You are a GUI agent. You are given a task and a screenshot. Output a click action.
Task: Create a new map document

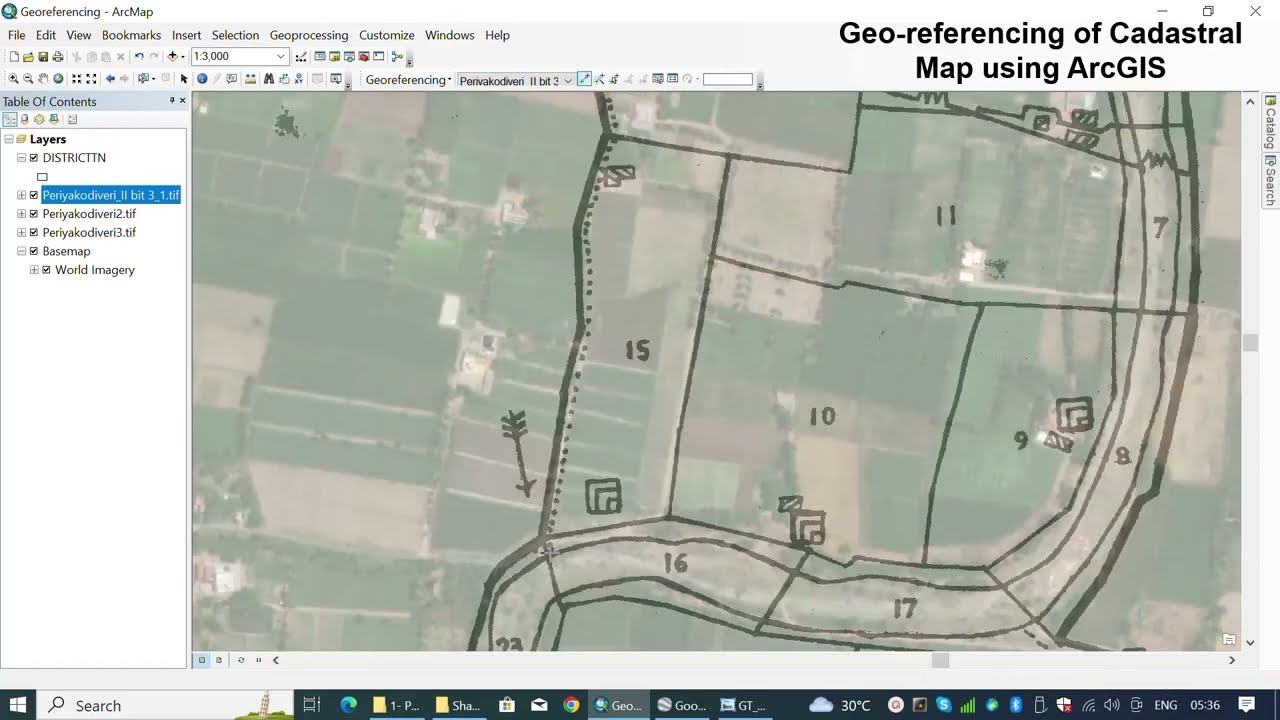tap(14, 57)
